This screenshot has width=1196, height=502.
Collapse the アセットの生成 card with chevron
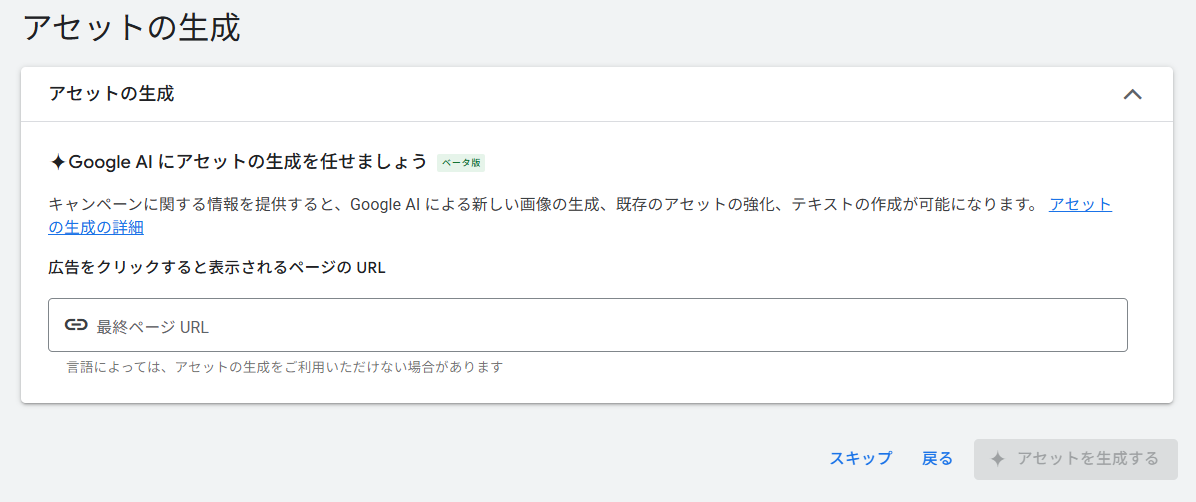[x=1132, y=95]
